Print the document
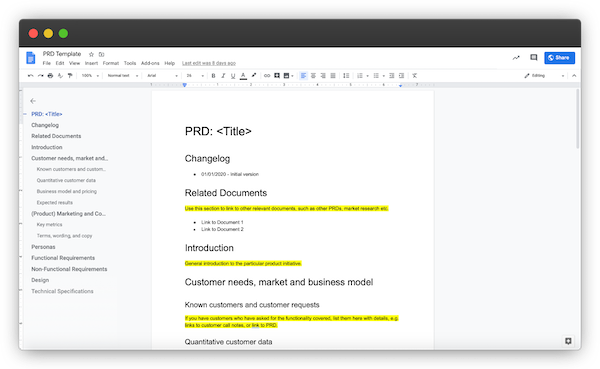 (50, 76)
